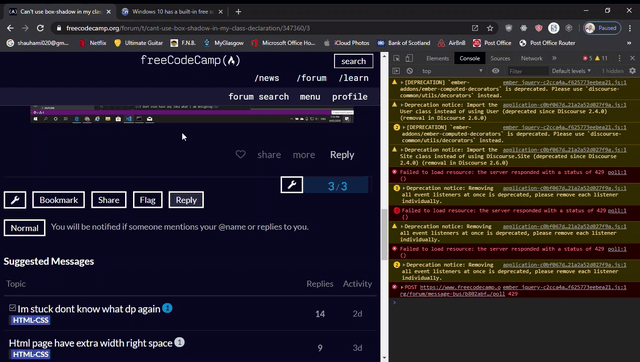Click the forum search menu item
This screenshot has height=362, width=640.
[x=258, y=97]
